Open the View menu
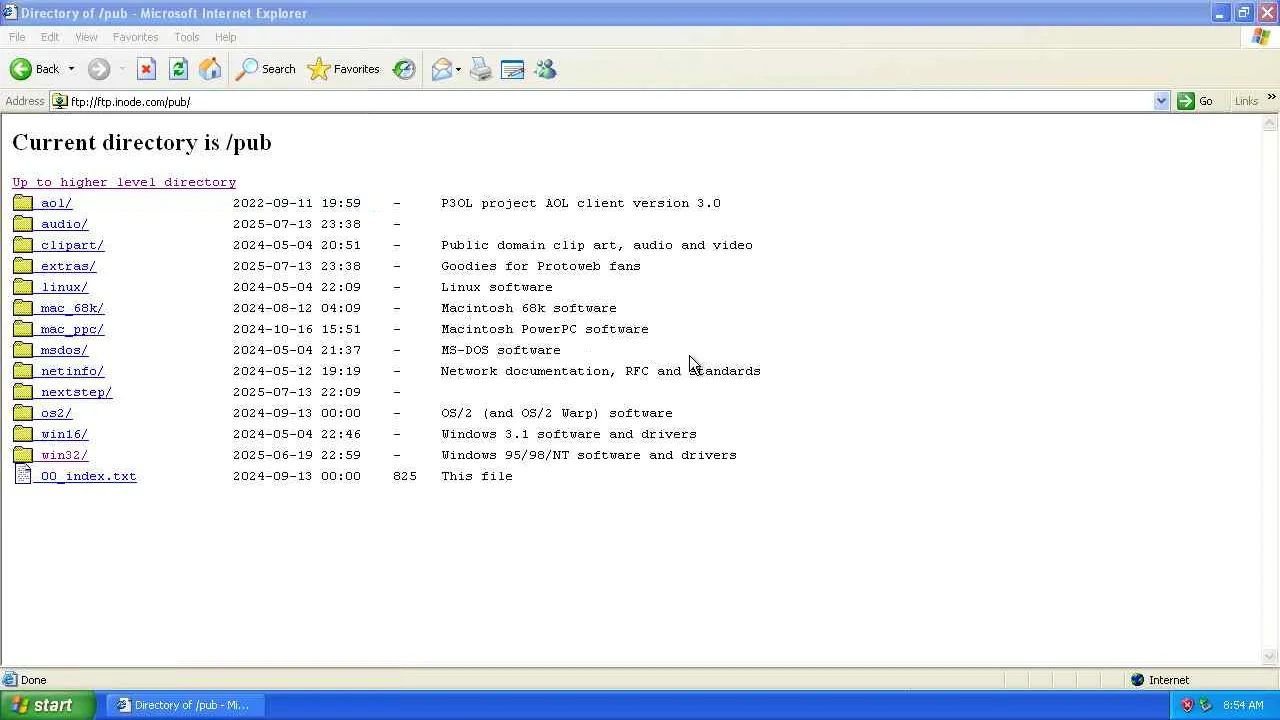1280x720 pixels. tap(86, 37)
